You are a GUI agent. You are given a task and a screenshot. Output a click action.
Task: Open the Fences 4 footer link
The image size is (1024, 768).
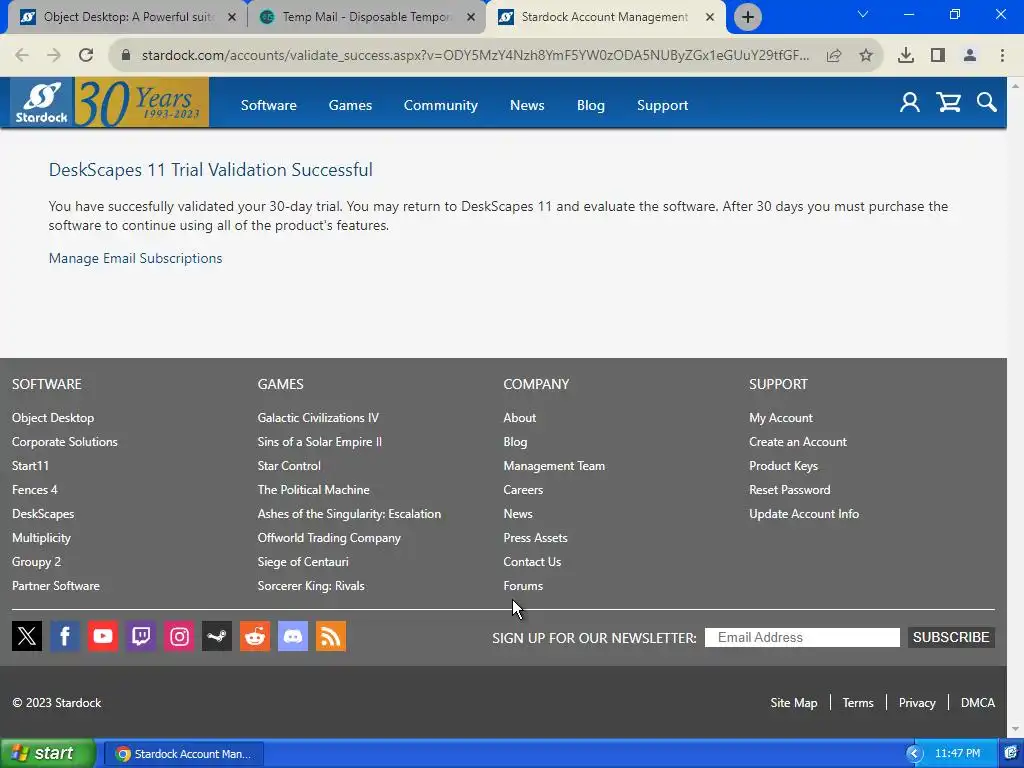tap(35, 490)
